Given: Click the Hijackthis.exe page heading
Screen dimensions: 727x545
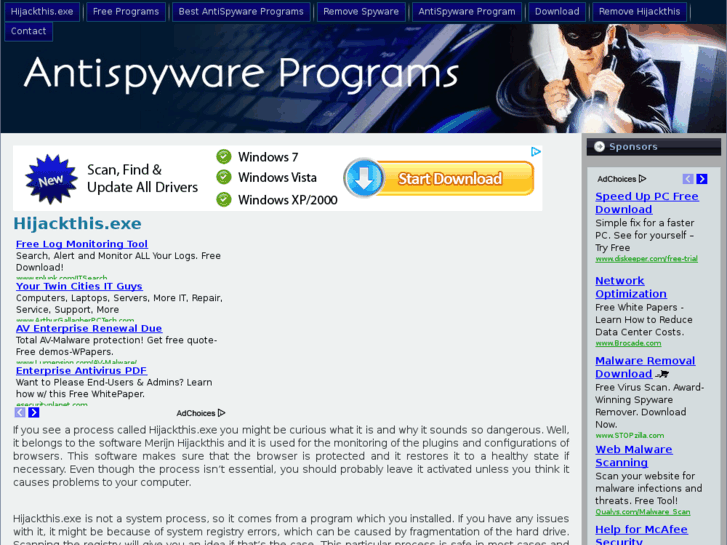Looking at the screenshot, I should (77, 224).
